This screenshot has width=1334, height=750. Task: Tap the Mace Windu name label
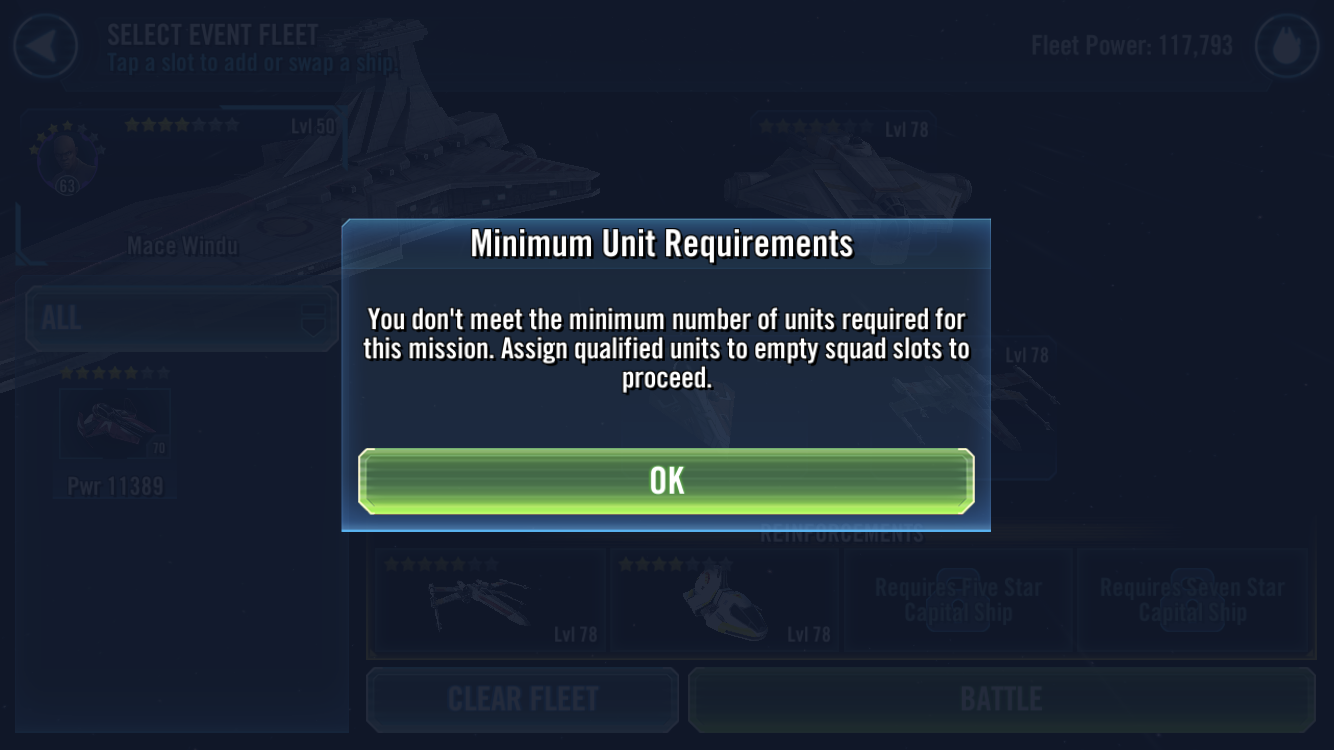pyautogui.click(x=182, y=246)
